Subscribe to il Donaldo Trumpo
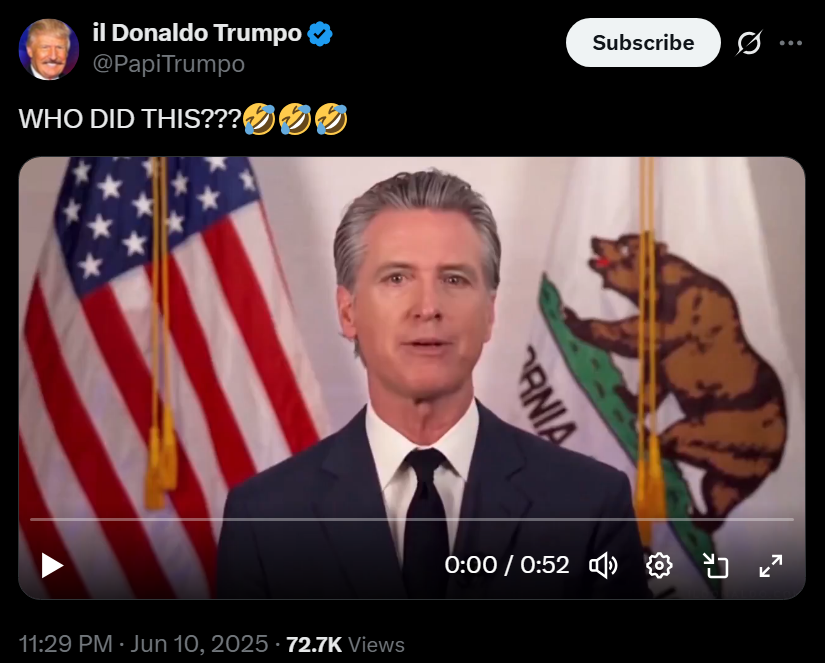This screenshot has width=825, height=663. point(643,43)
